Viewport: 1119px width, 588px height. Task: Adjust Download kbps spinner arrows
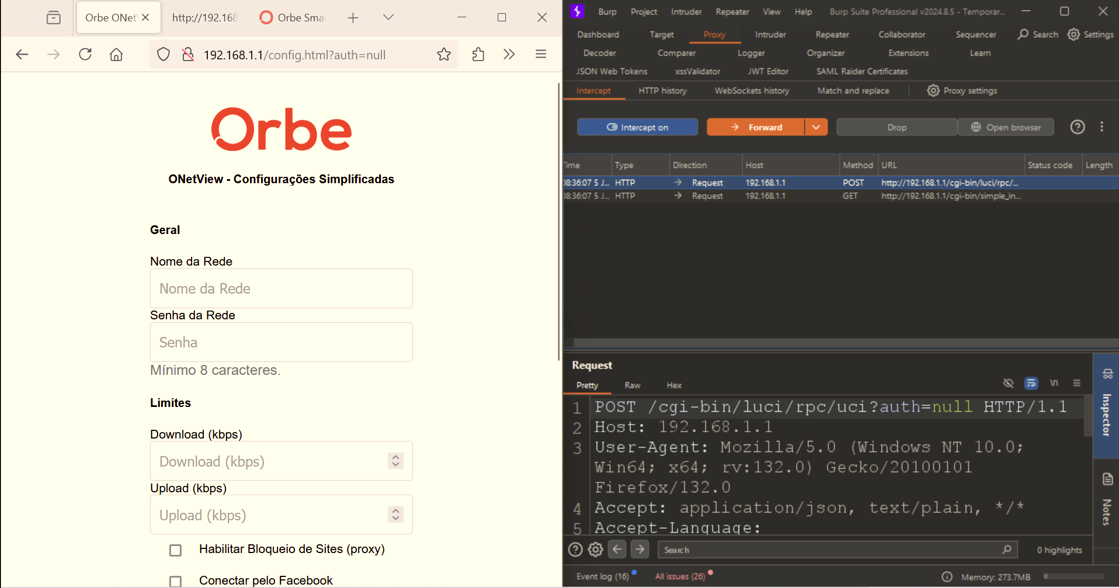(395, 461)
